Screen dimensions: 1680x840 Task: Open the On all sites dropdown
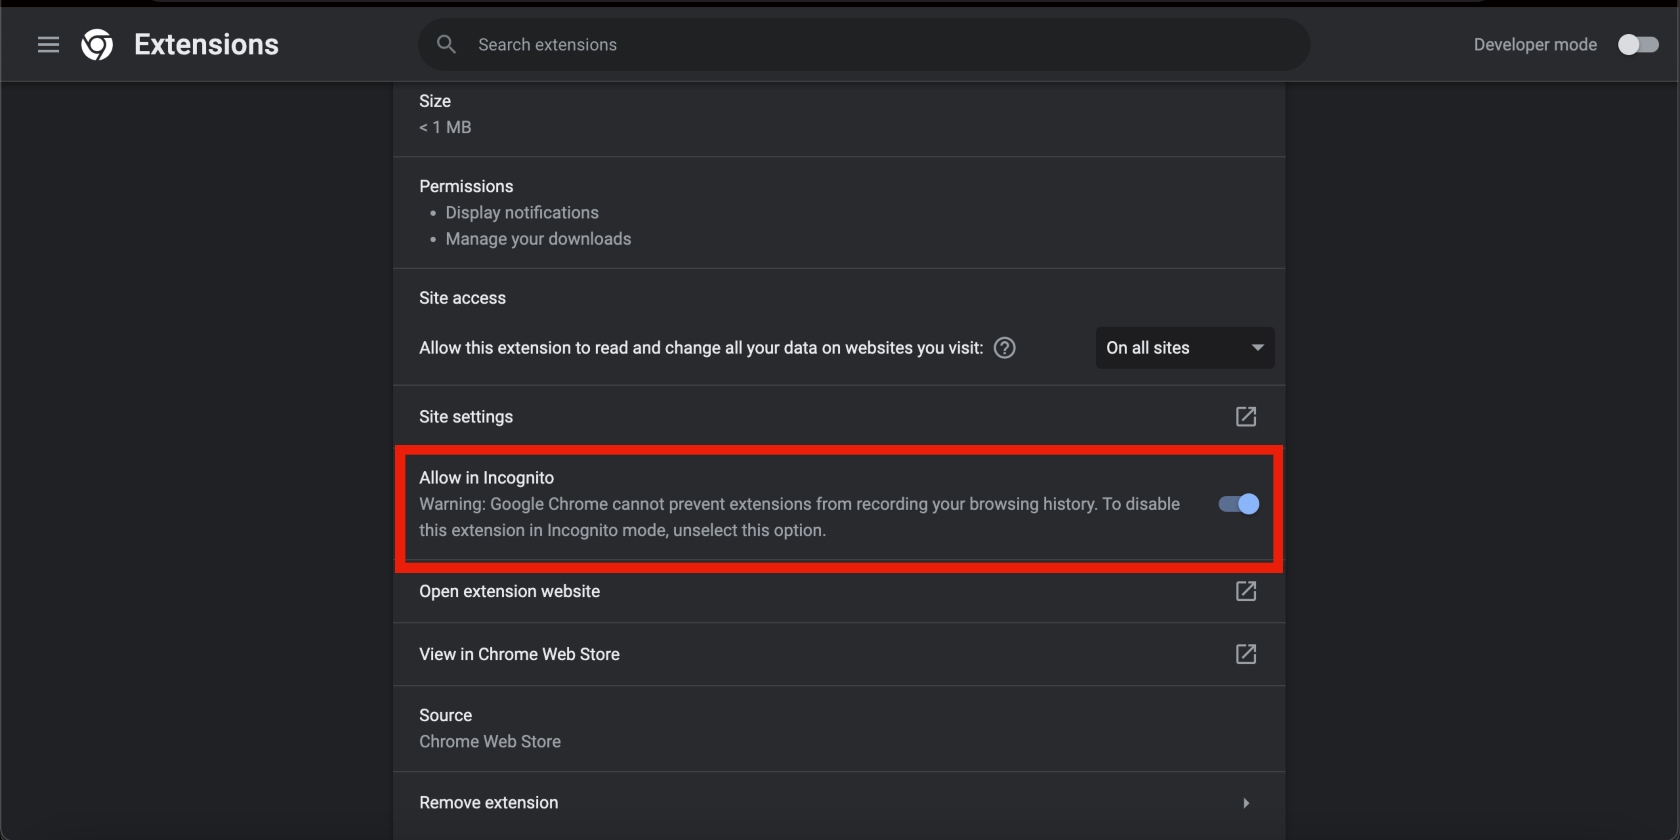point(1185,348)
